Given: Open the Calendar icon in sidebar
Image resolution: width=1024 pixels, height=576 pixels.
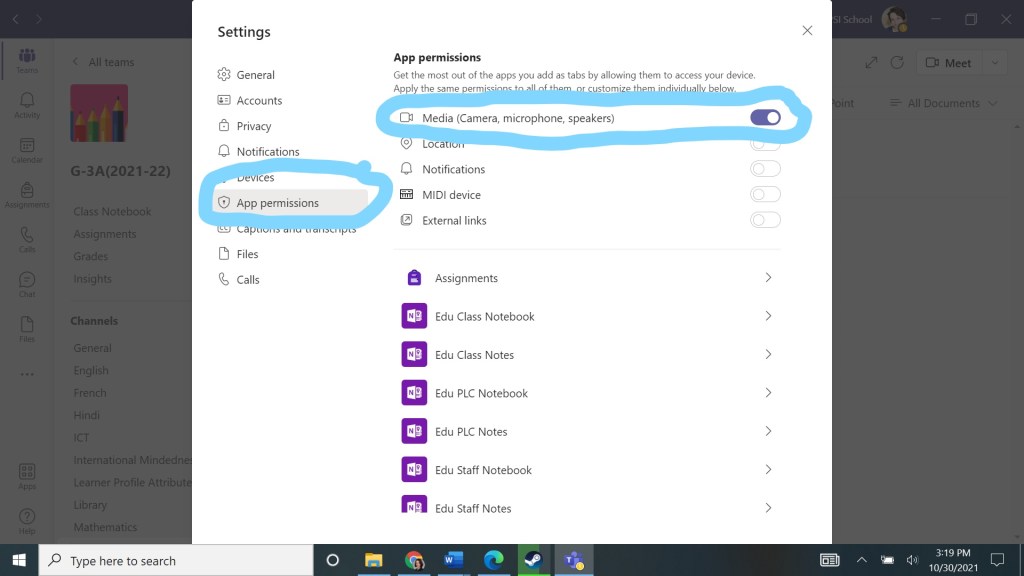Looking at the screenshot, I should click(x=27, y=150).
